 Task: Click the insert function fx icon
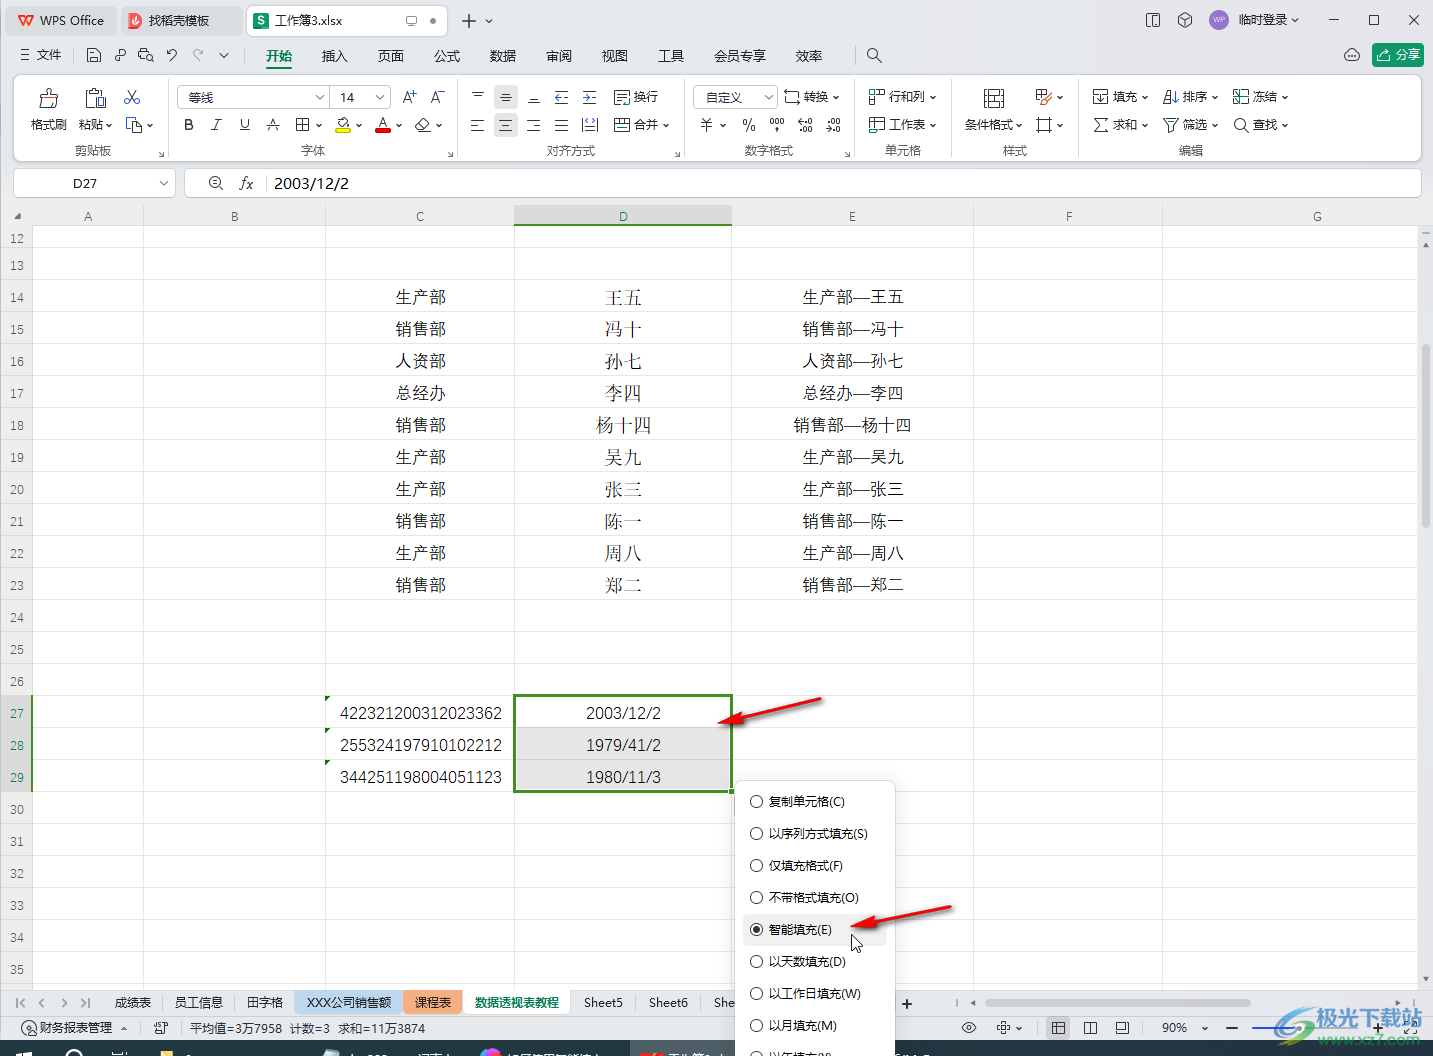pos(246,183)
